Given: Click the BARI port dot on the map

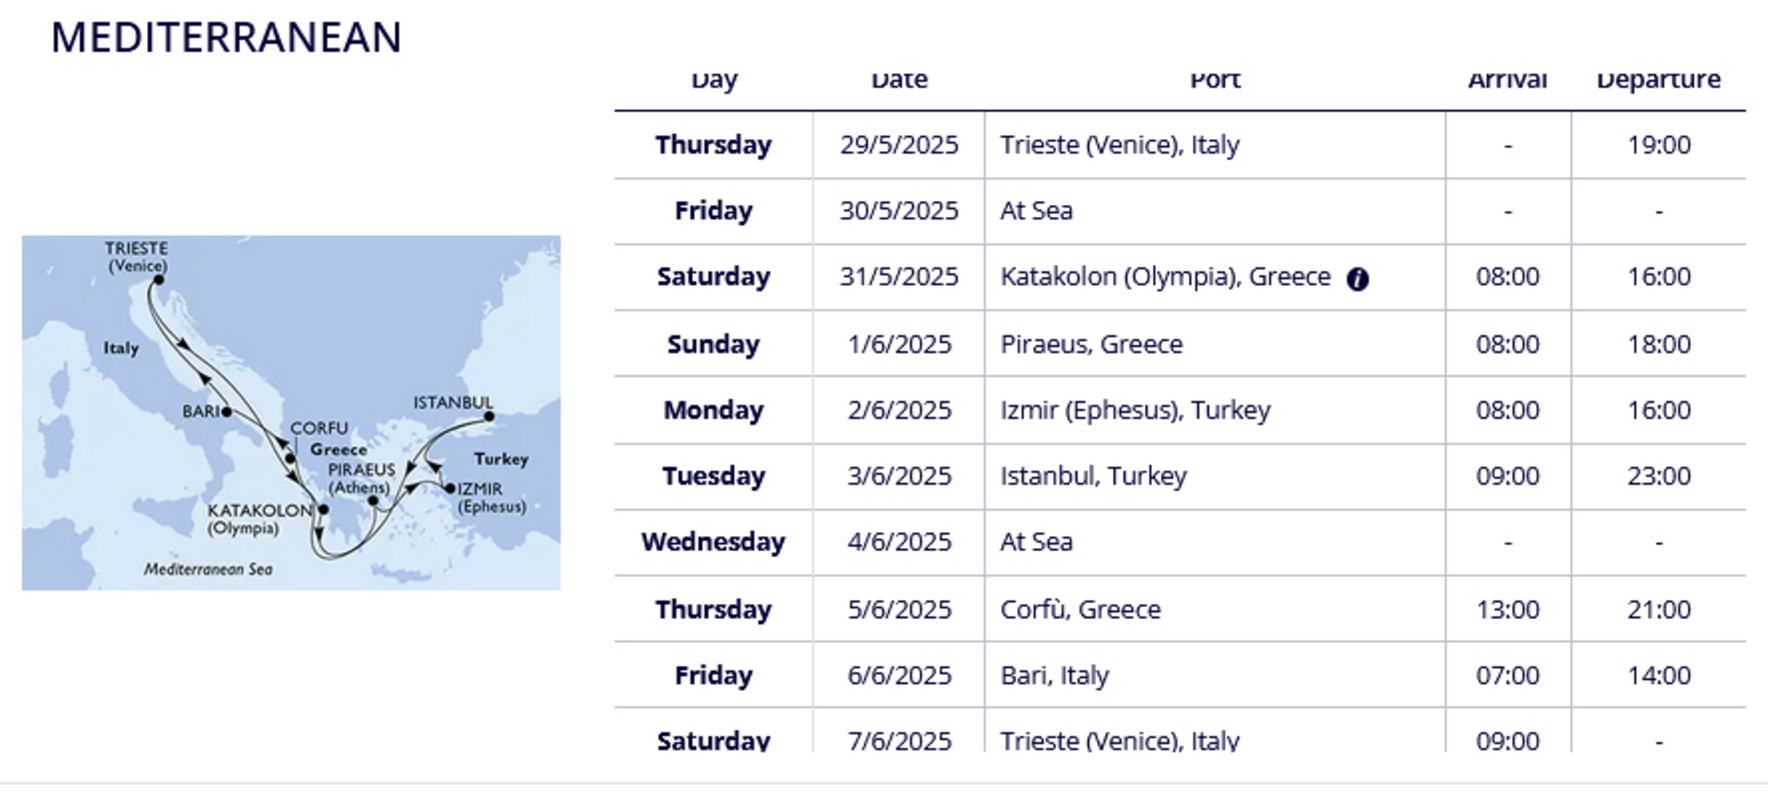Looking at the screenshot, I should point(227,411).
